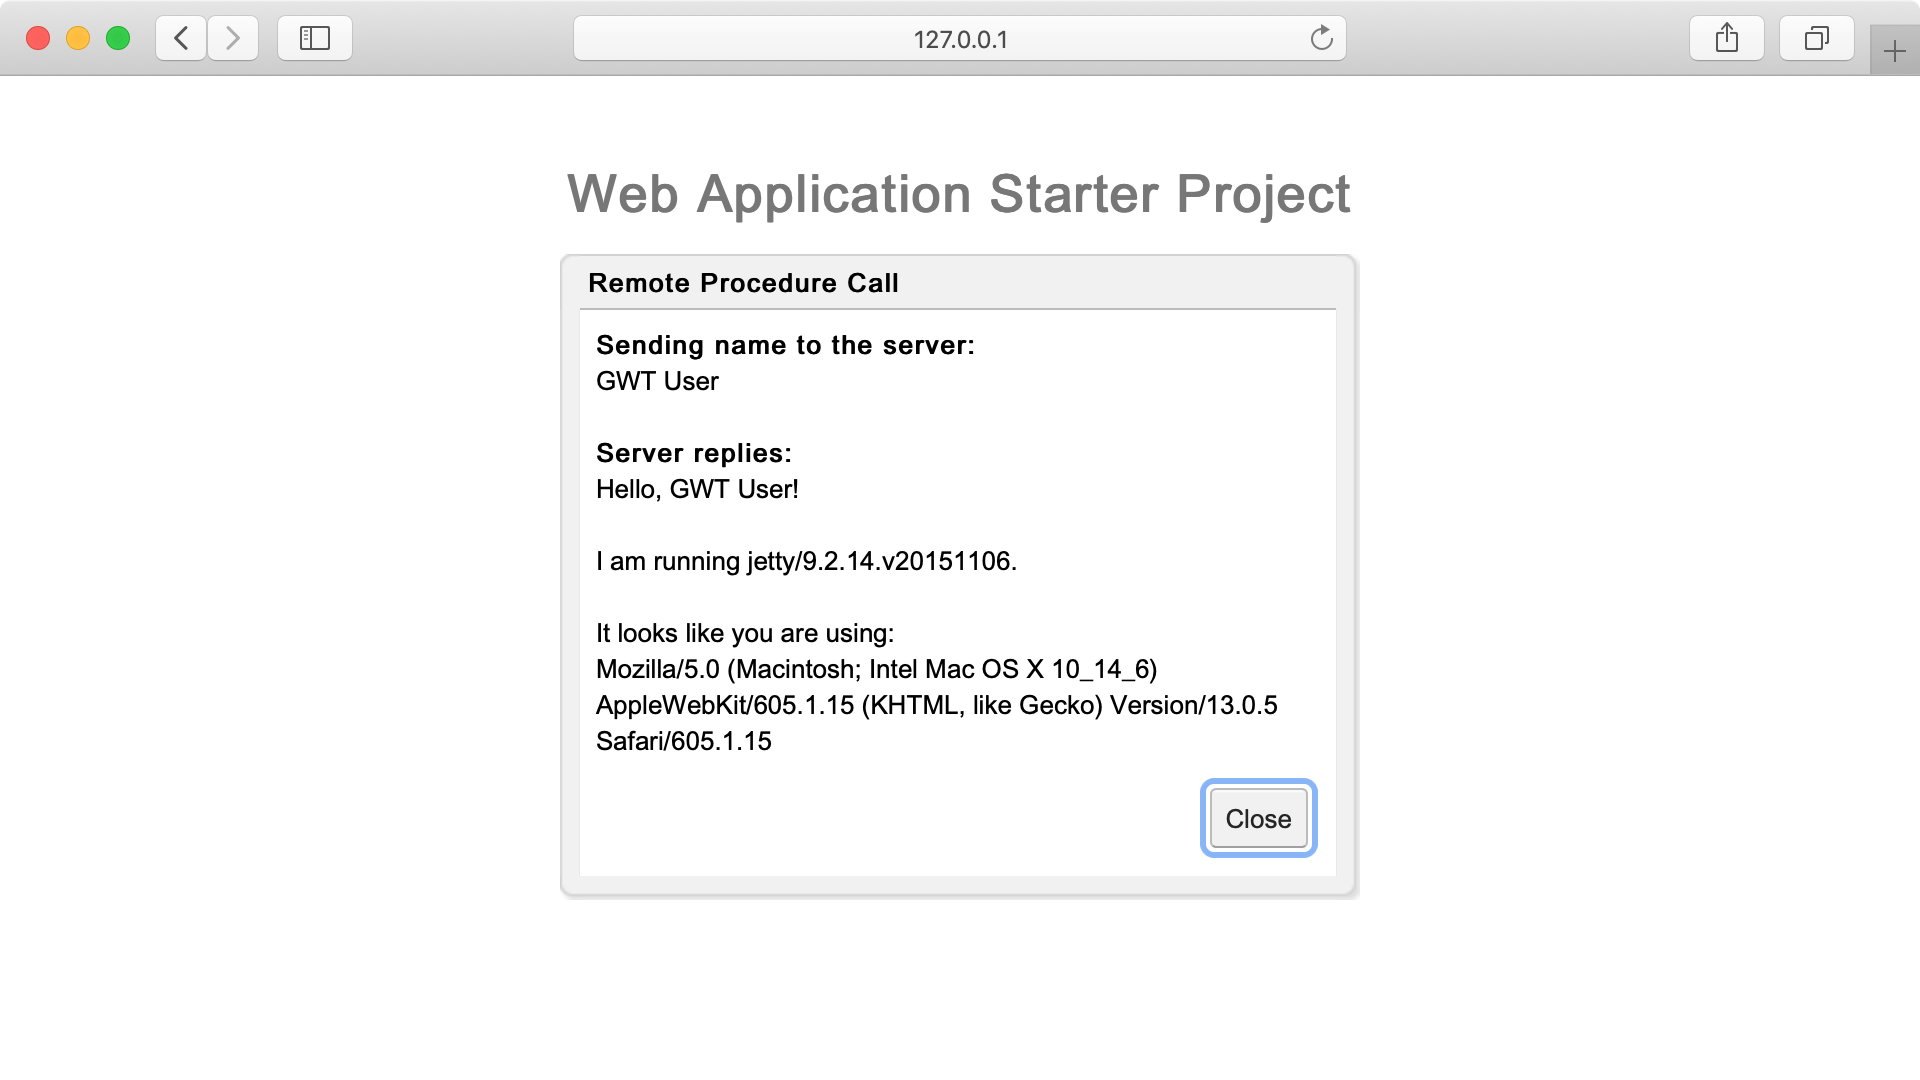
Task: Click the red window close button
Action: pyautogui.click(x=38, y=39)
